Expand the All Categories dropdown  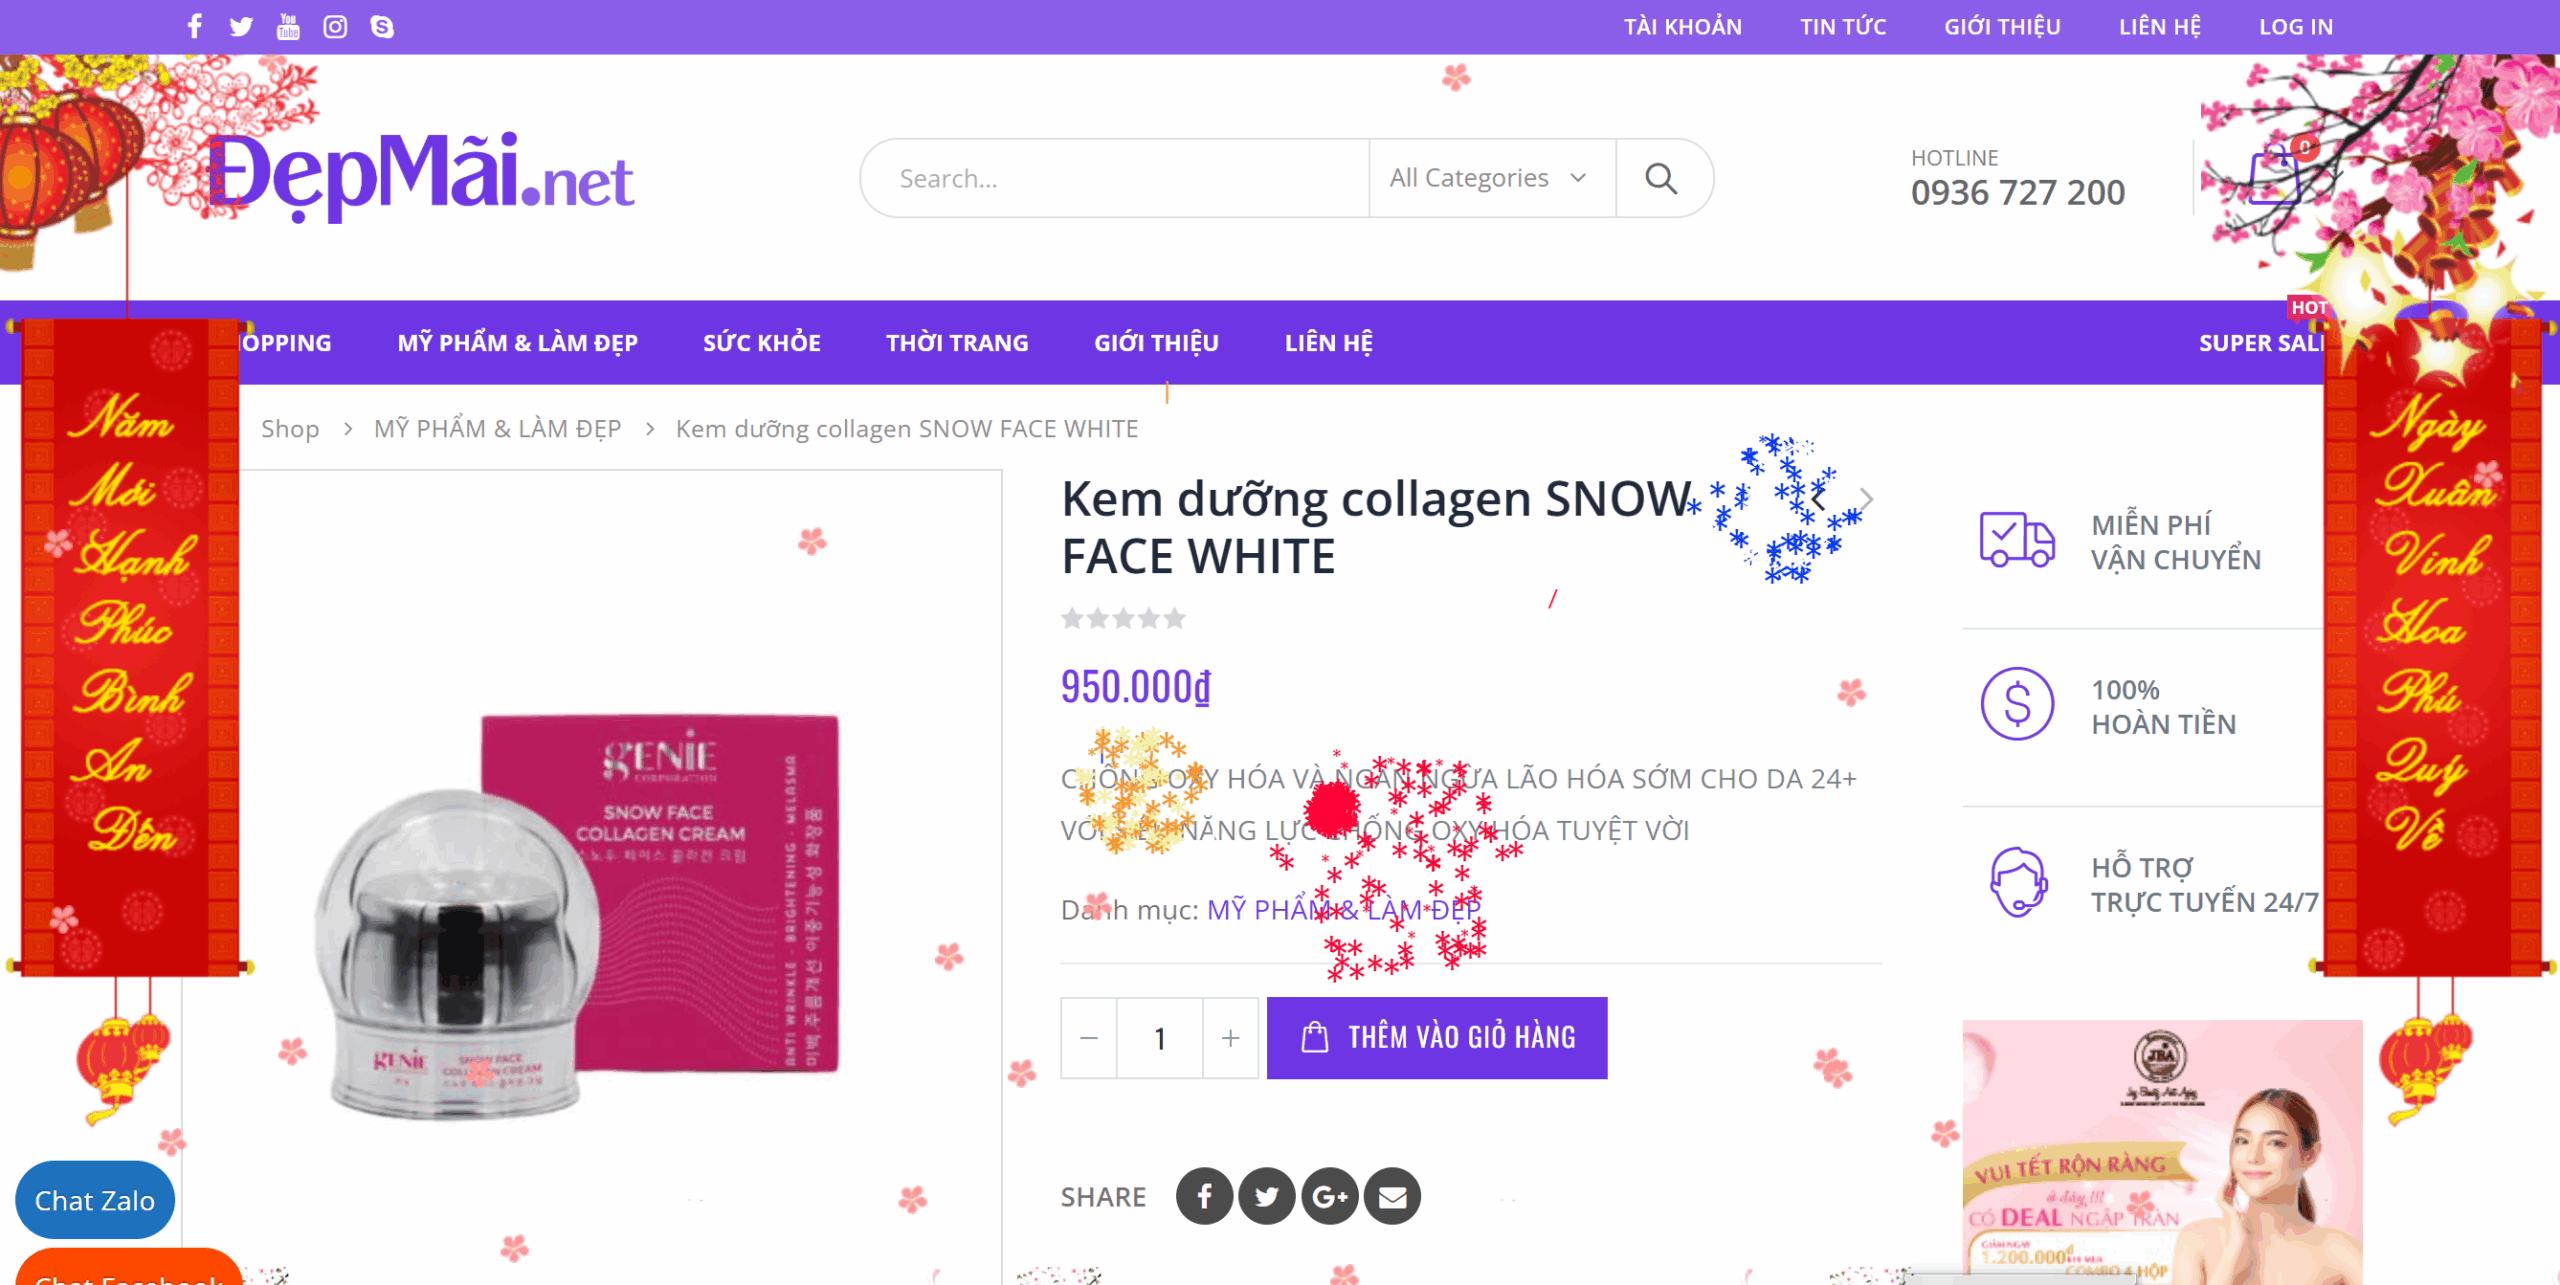click(x=1490, y=178)
